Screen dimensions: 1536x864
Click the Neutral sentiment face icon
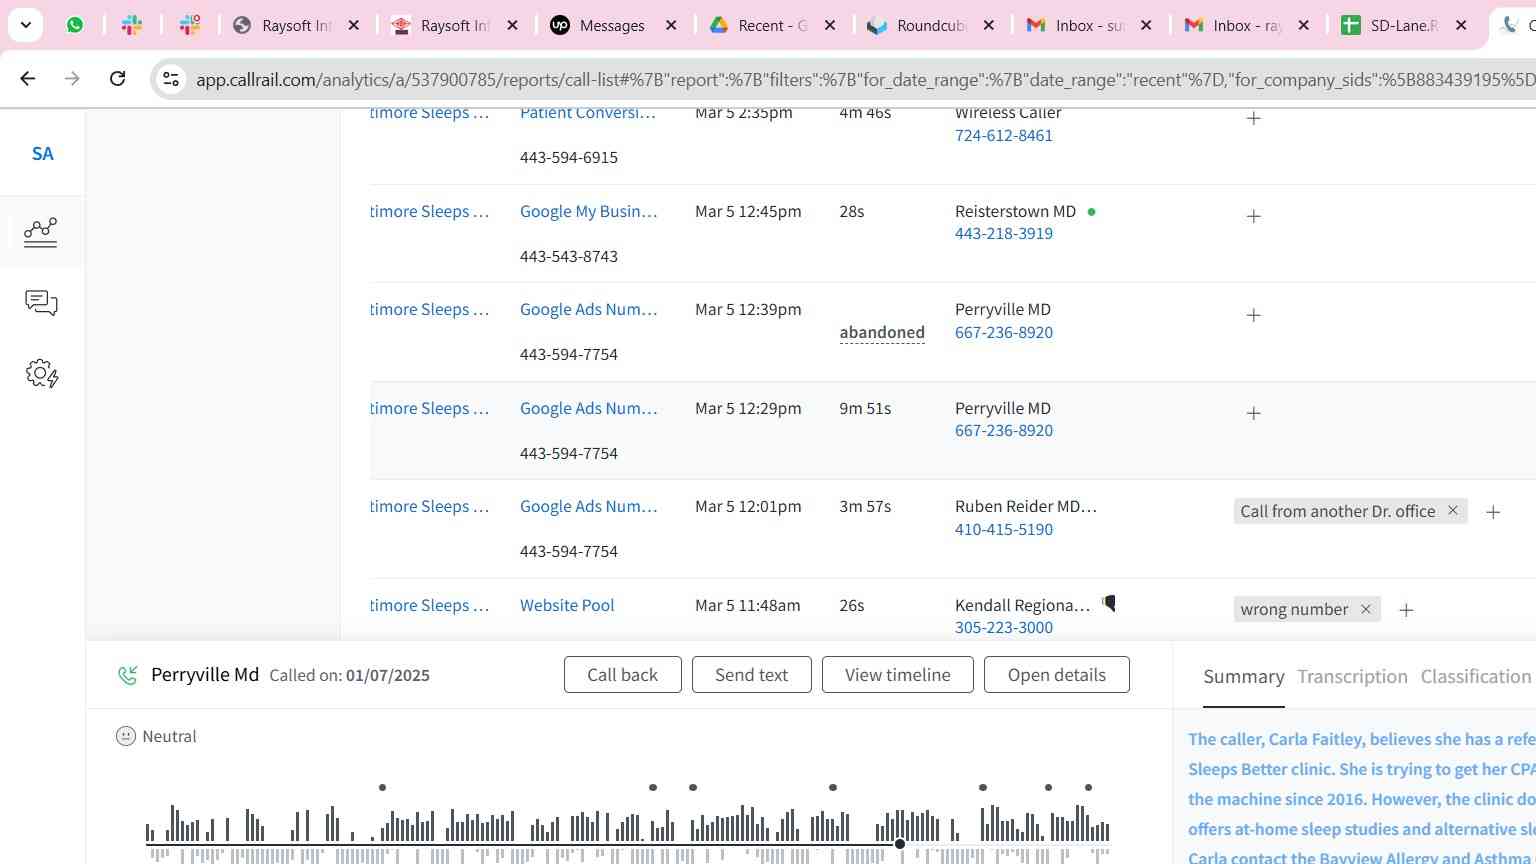125,737
